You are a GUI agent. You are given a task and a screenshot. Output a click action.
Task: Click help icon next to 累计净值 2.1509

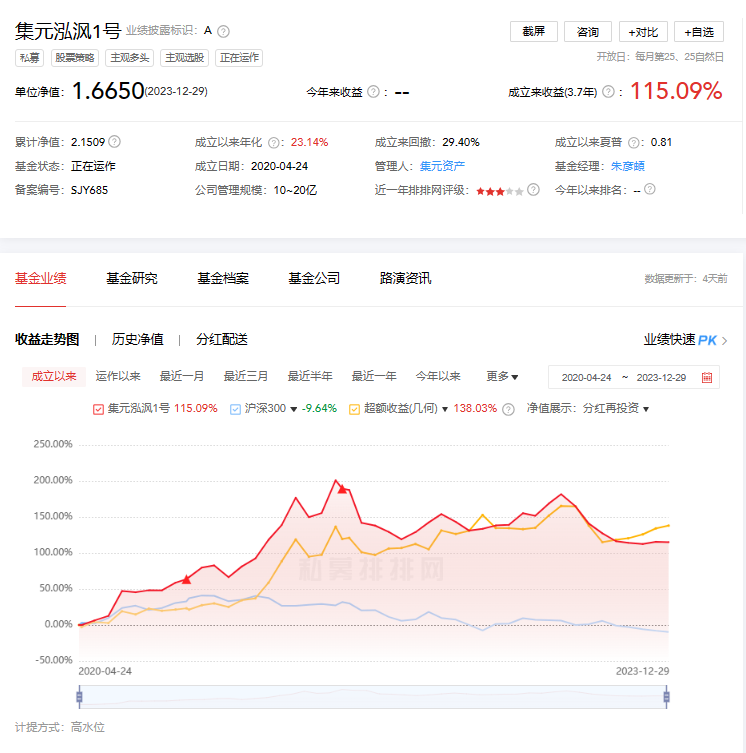pos(114,142)
